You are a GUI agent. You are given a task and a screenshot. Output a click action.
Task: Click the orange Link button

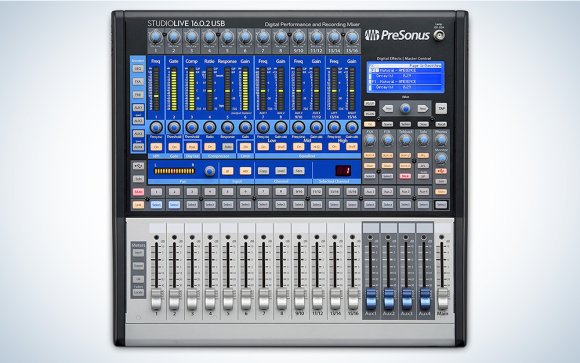(138, 205)
